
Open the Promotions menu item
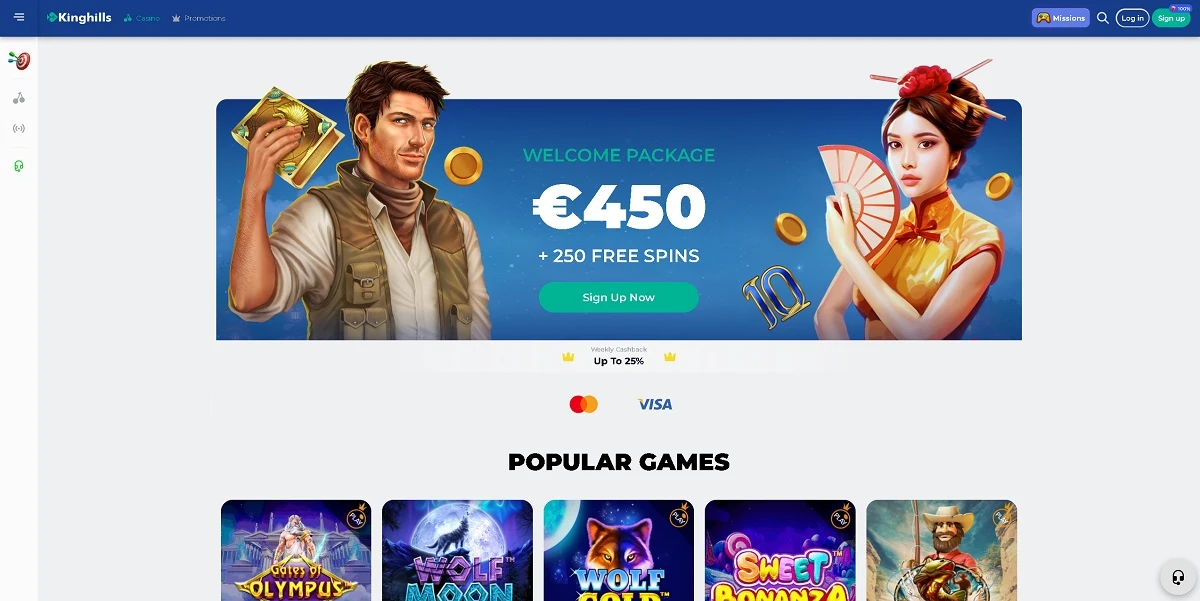point(199,18)
